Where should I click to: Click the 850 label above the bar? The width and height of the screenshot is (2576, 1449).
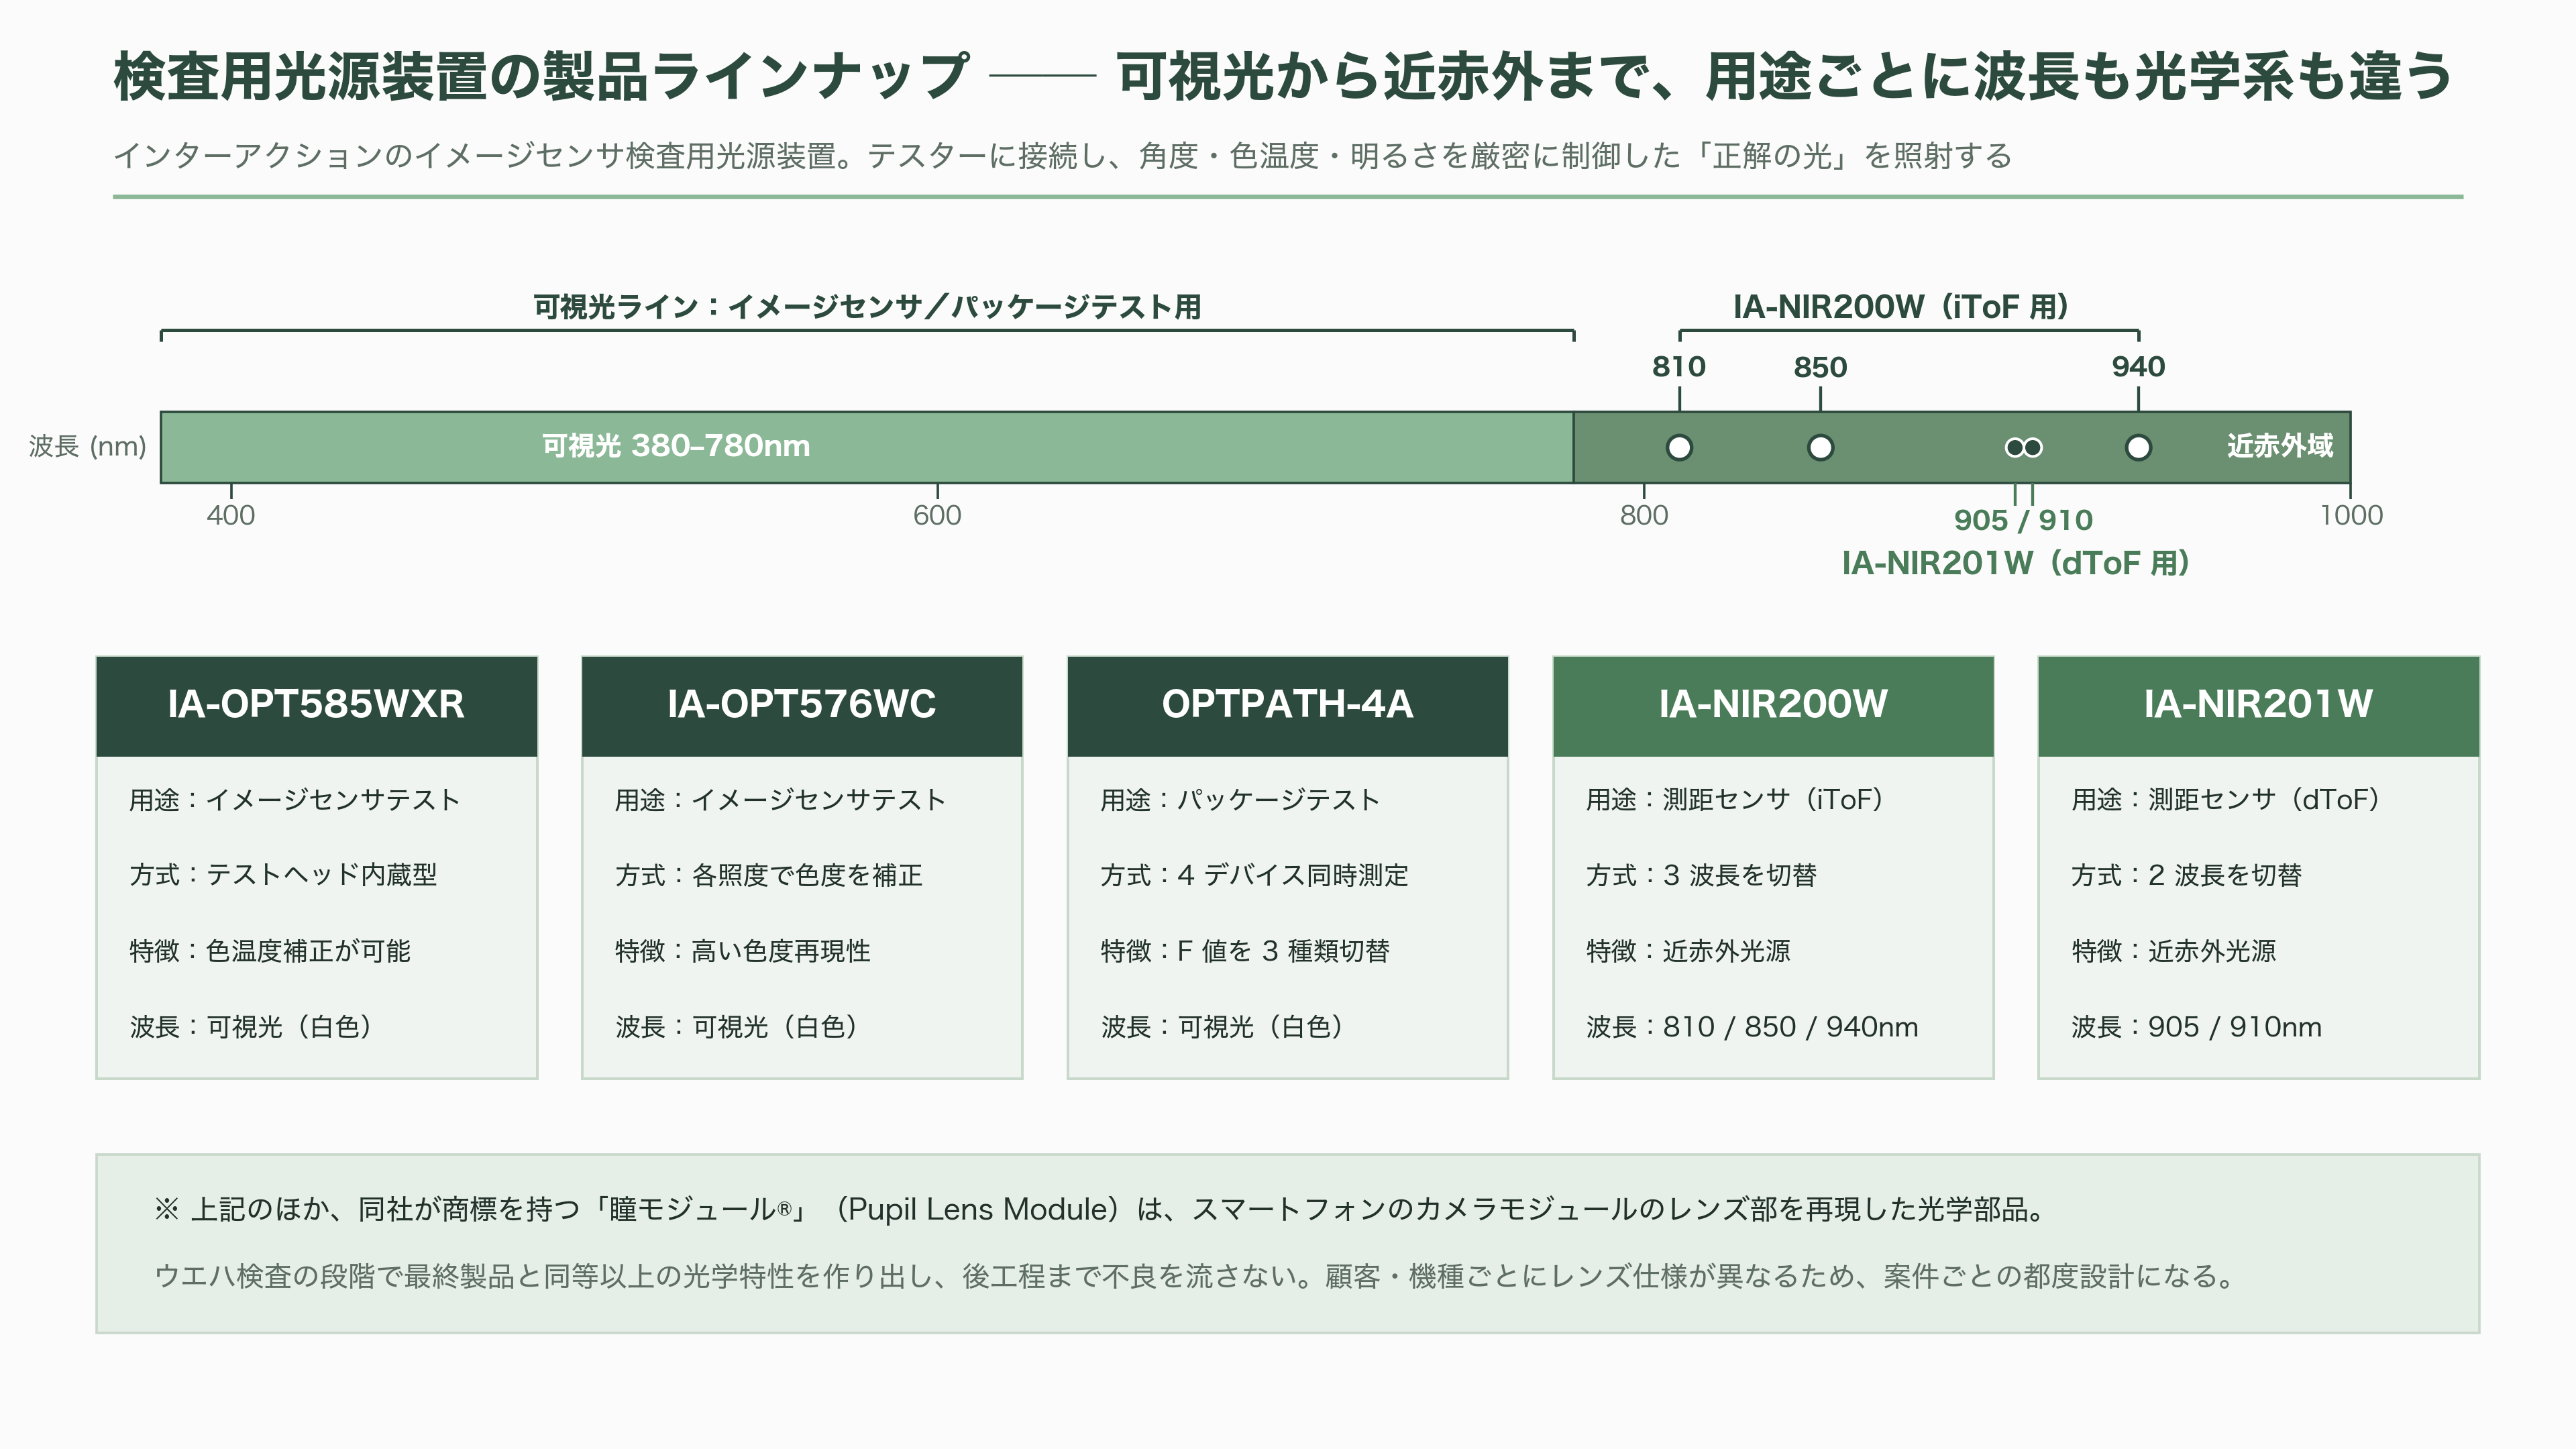coord(1820,367)
